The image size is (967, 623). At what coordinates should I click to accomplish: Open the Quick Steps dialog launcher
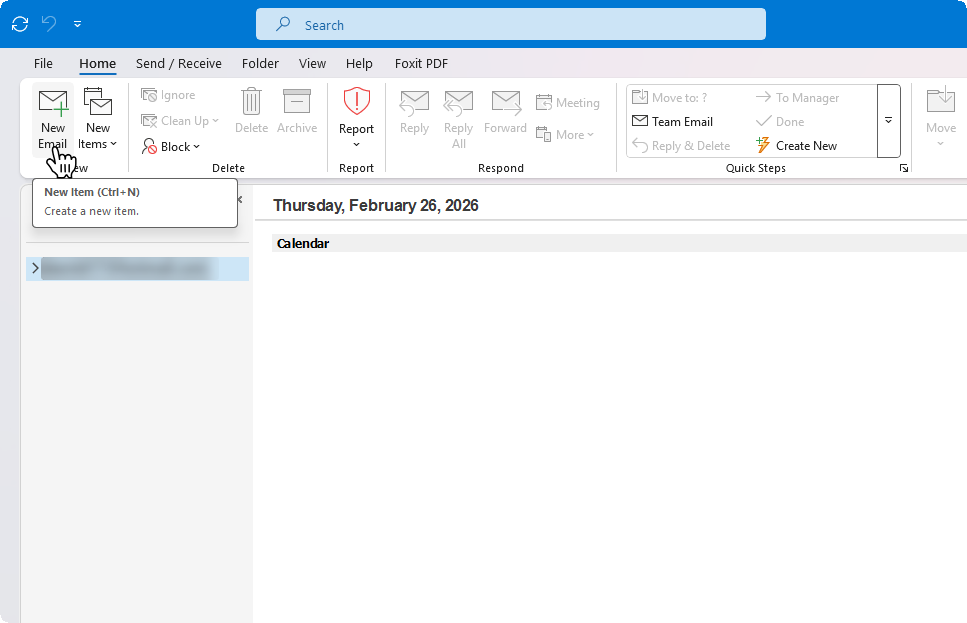pyautogui.click(x=903, y=168)
